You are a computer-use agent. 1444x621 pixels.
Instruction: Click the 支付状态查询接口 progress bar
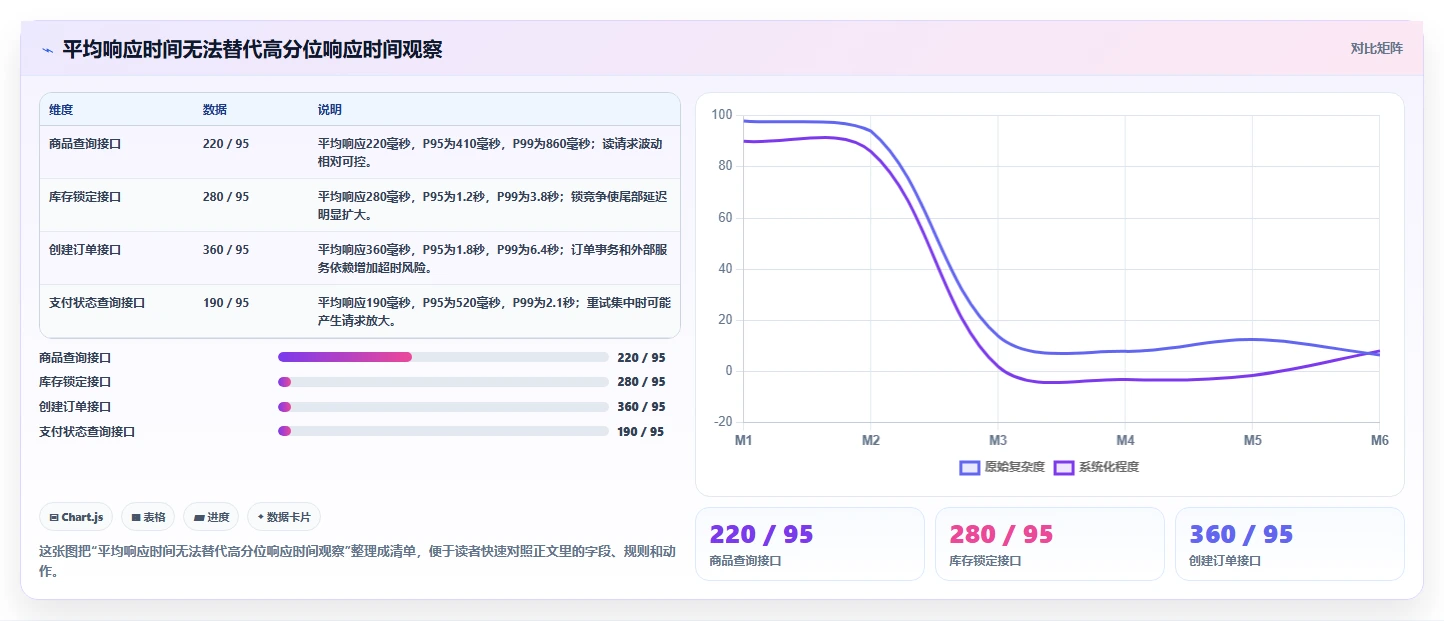pyautogui.click(x=443, y=432)
